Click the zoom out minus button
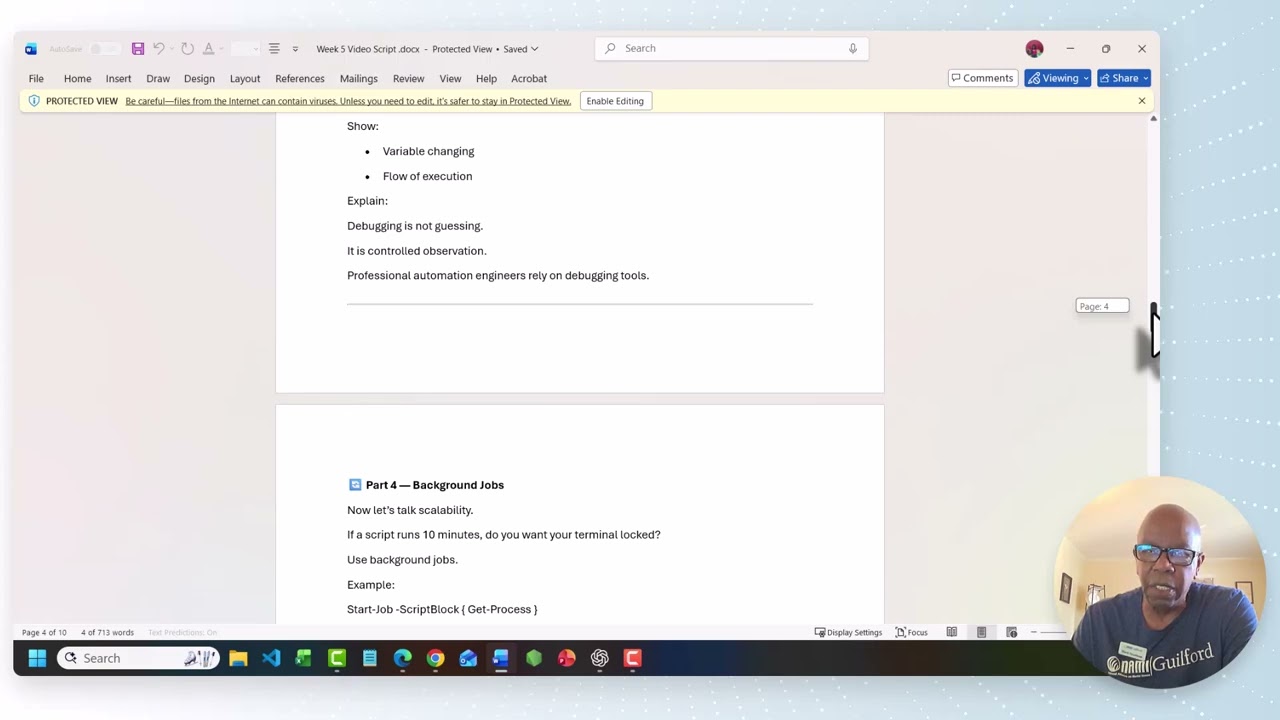This screenshot has height=720, width=1280. [1033, 632]
